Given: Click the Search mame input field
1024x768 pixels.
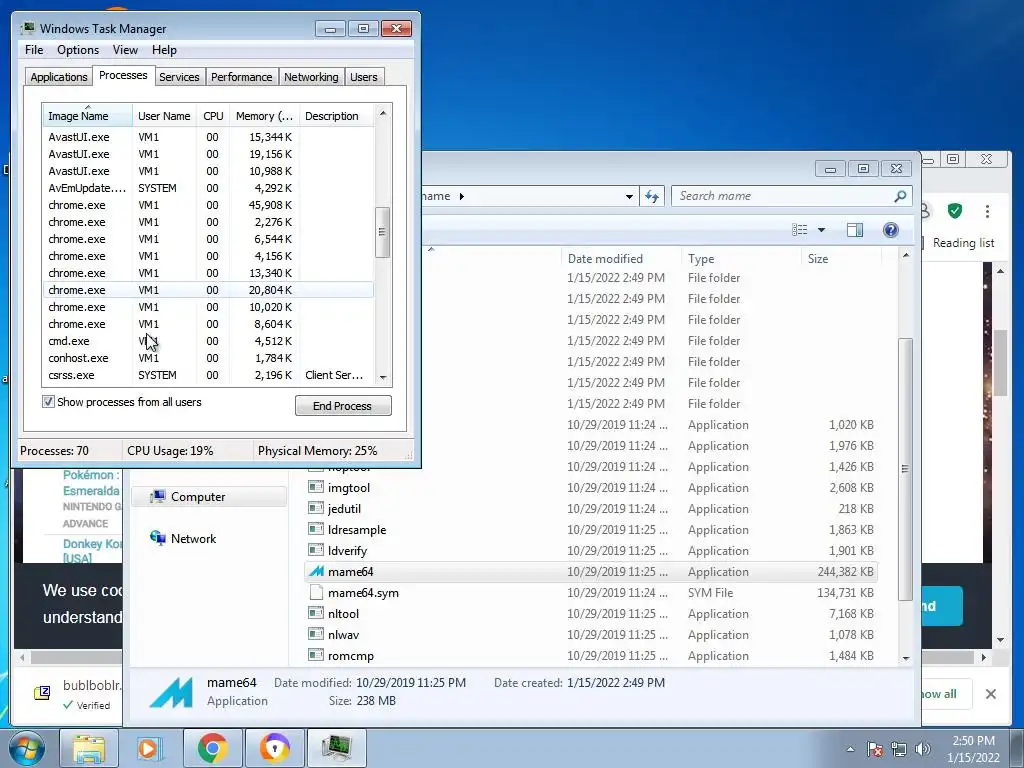Looking at the screenshot, I should tap(792, 196).
